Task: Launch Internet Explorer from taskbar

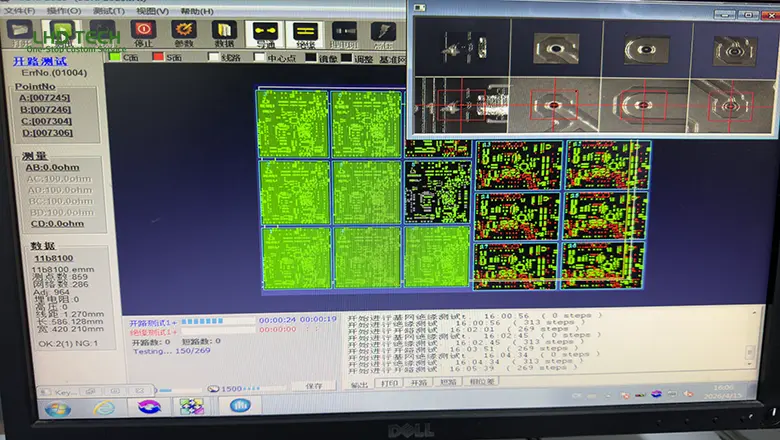Action: tap(104, 408)
